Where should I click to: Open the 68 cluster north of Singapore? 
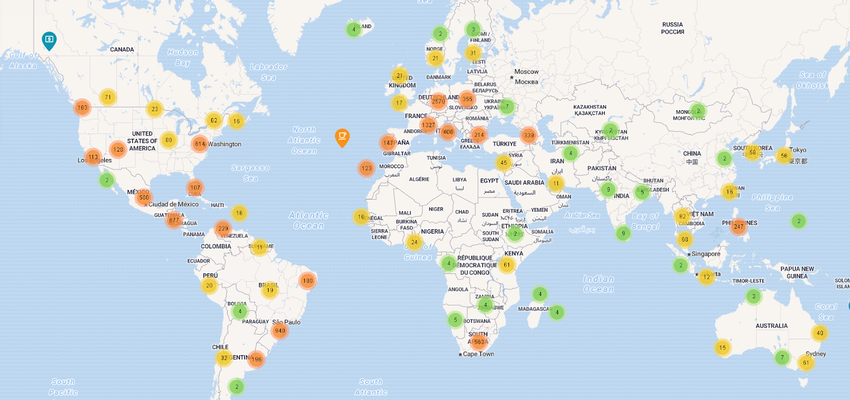(685, 239)
